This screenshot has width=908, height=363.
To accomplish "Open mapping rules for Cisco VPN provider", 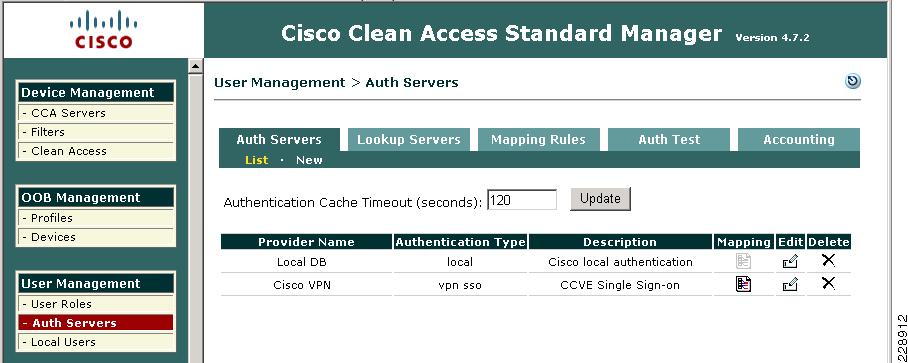I will (744, 284).
